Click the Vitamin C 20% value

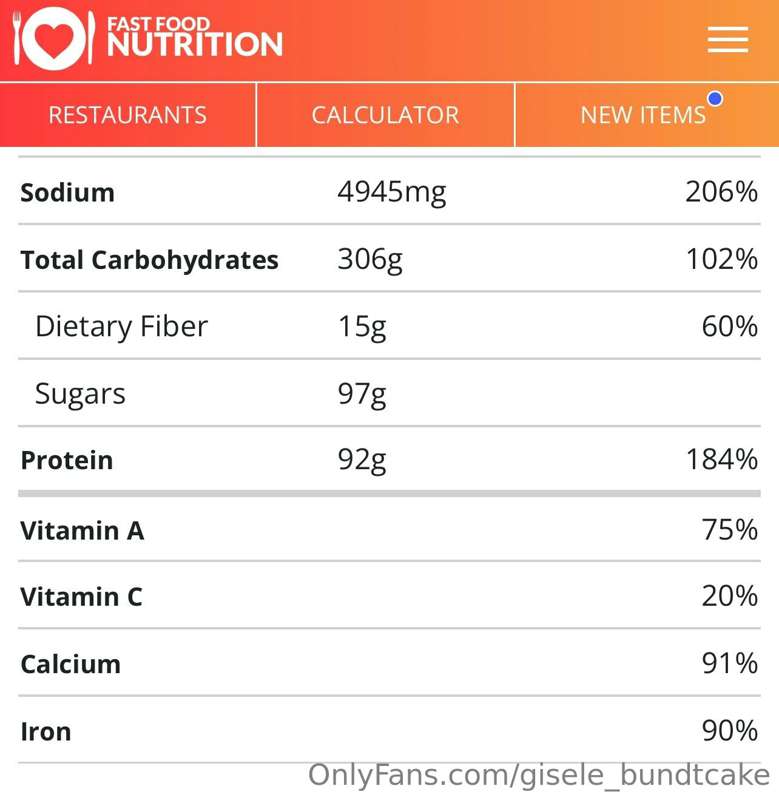(730, 596)
